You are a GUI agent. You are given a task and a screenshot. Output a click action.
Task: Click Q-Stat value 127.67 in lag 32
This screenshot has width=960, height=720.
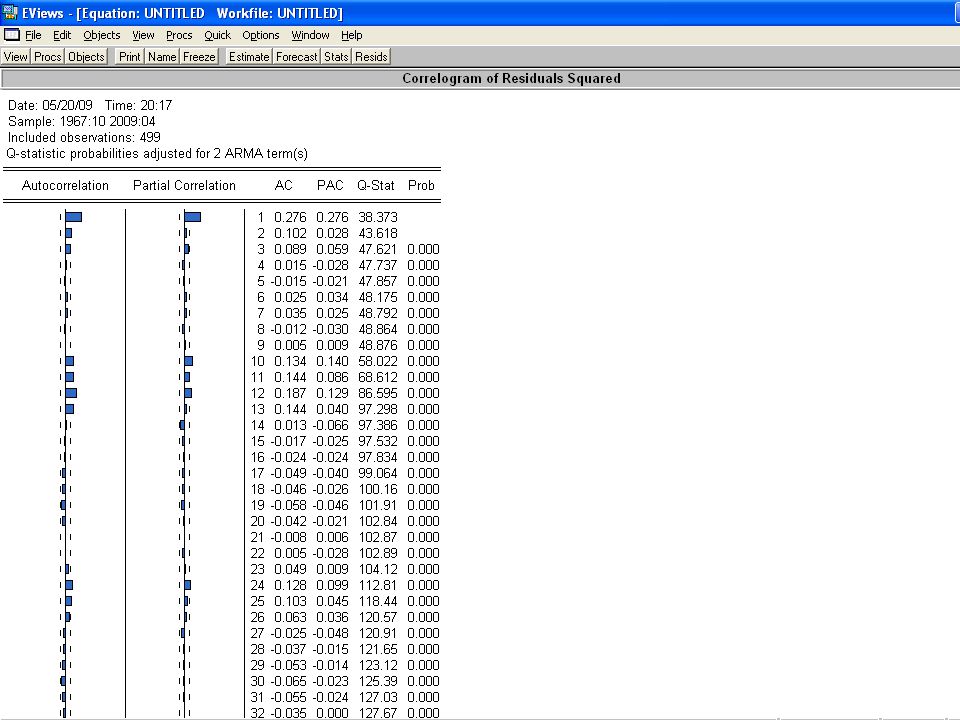[378, 713]
